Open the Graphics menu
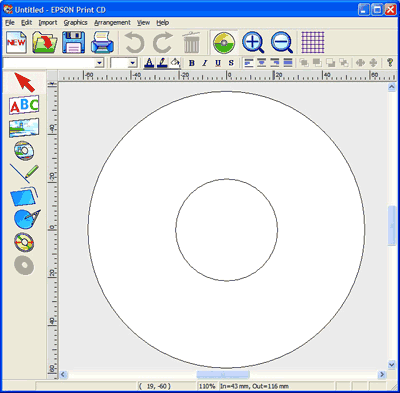 (x=75, y=23)
